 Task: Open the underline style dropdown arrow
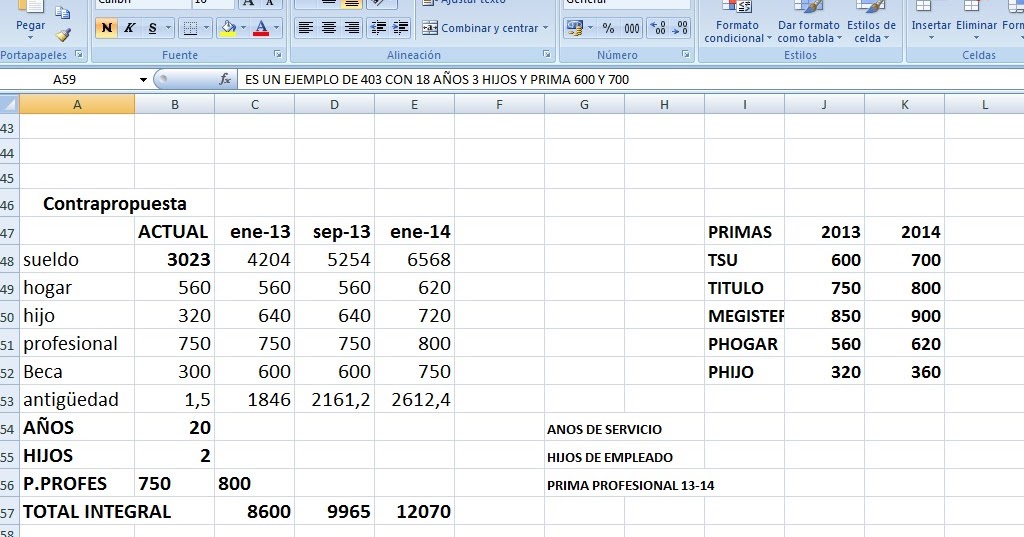(x=168, y=28)
